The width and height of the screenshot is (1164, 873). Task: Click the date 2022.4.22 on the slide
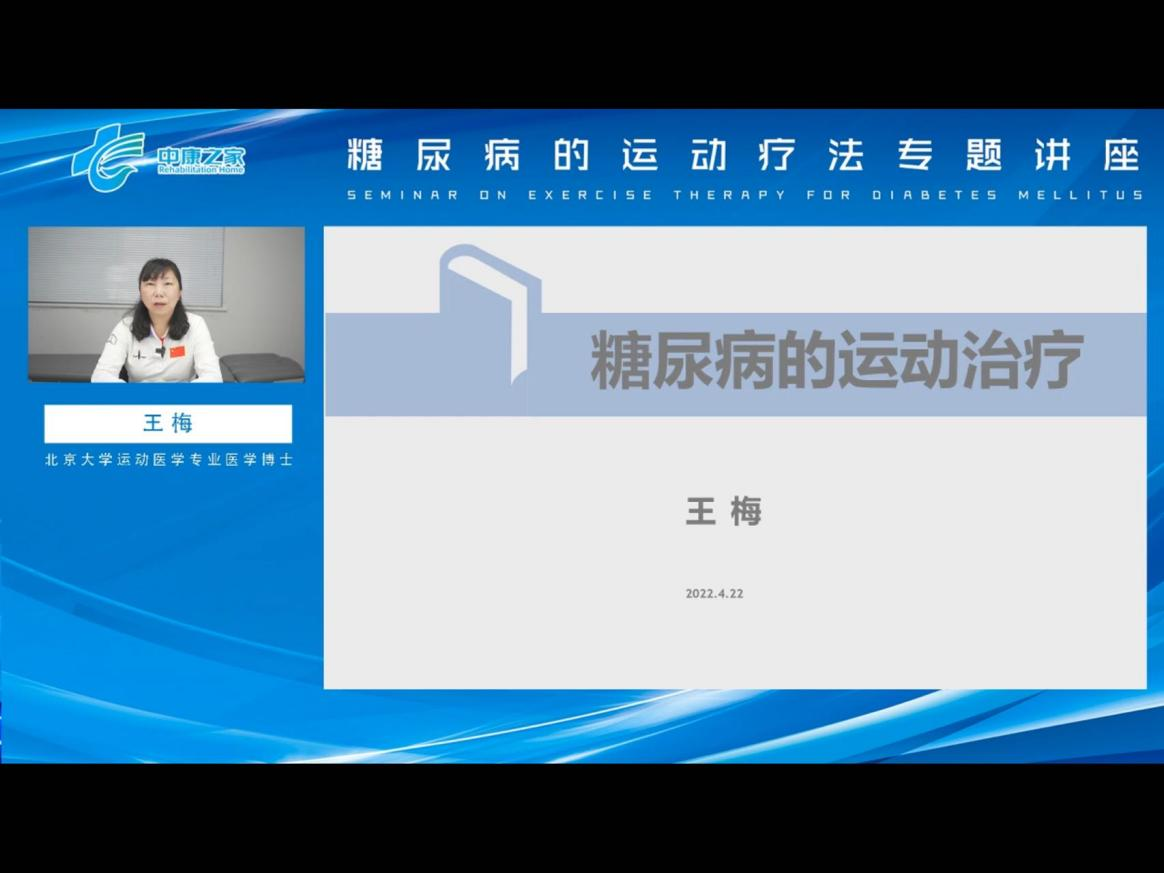(x=714, y=593)
